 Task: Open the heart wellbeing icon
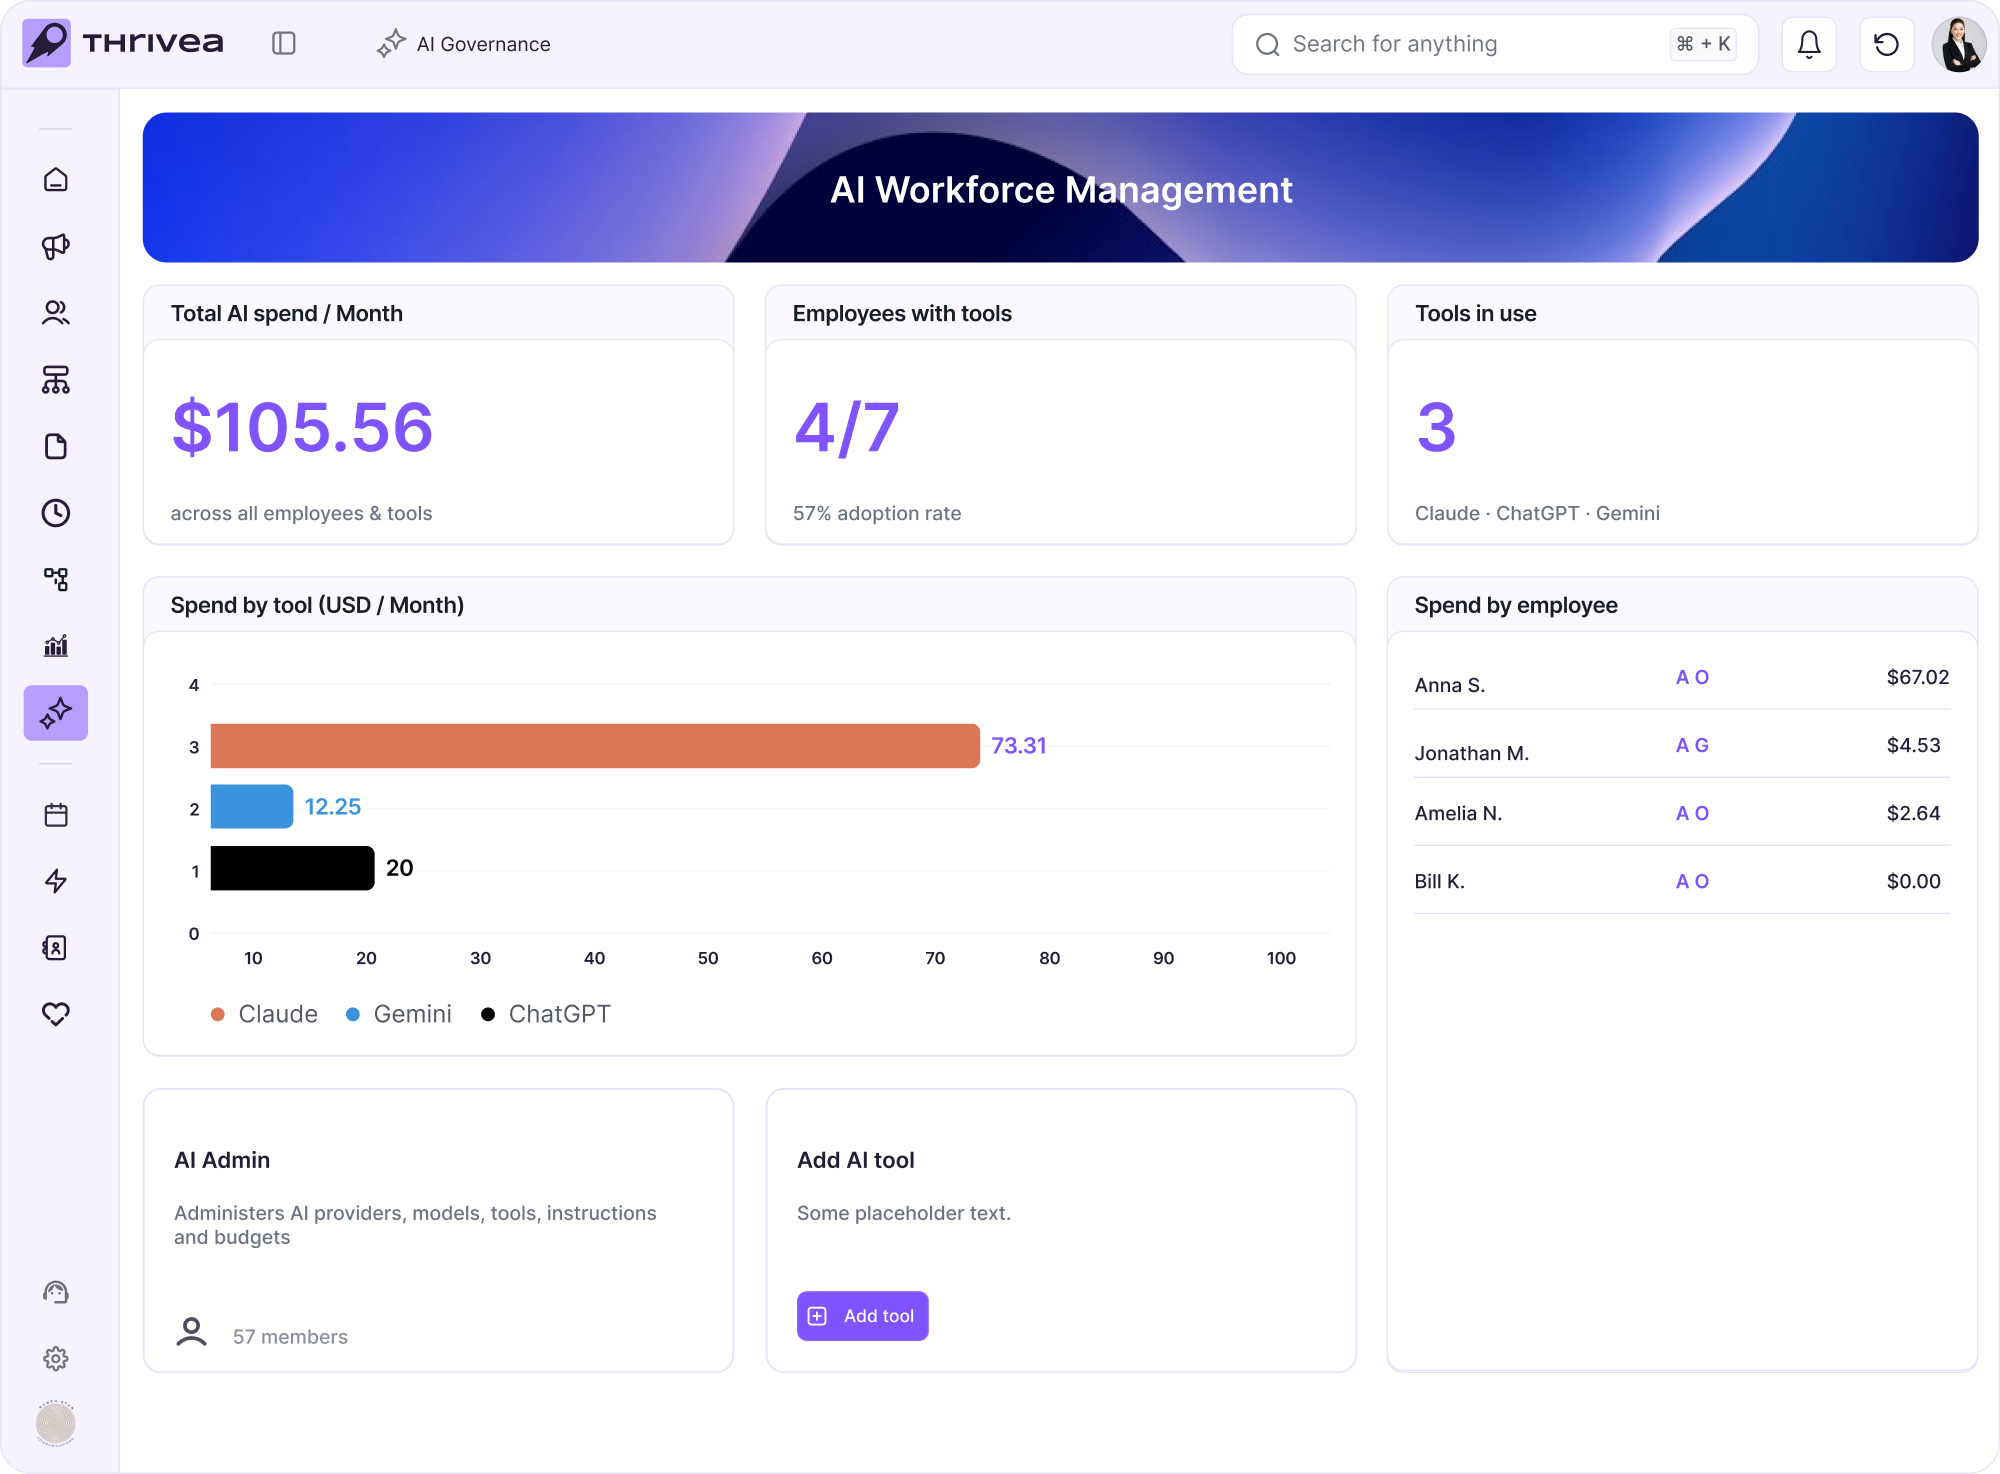(x=56, y=1014)
